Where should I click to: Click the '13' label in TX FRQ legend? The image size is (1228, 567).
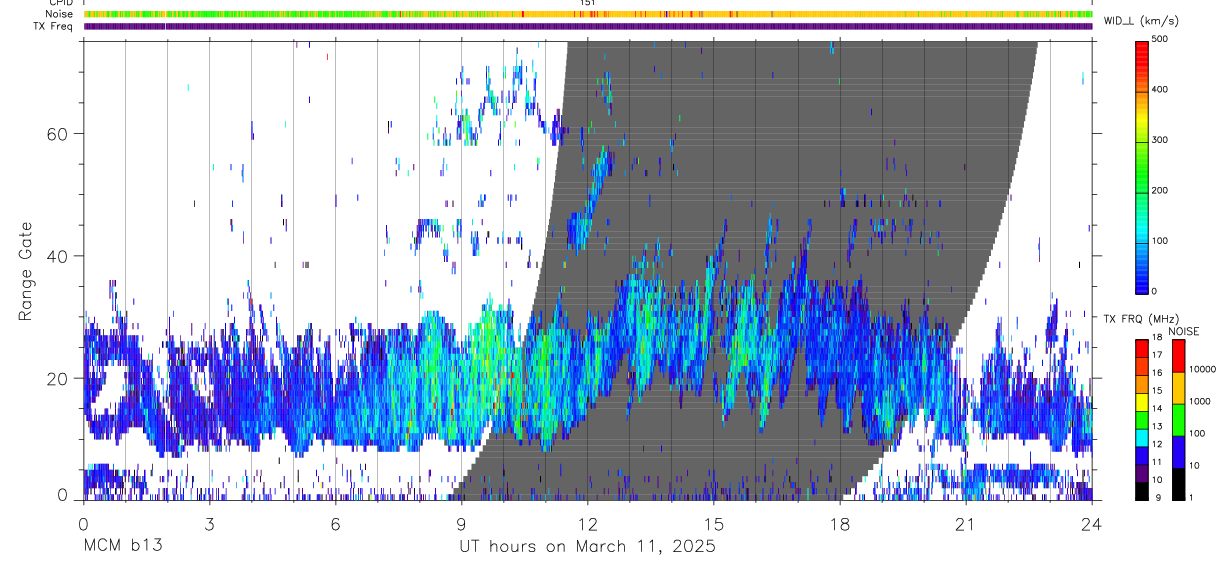point(1156,427)
